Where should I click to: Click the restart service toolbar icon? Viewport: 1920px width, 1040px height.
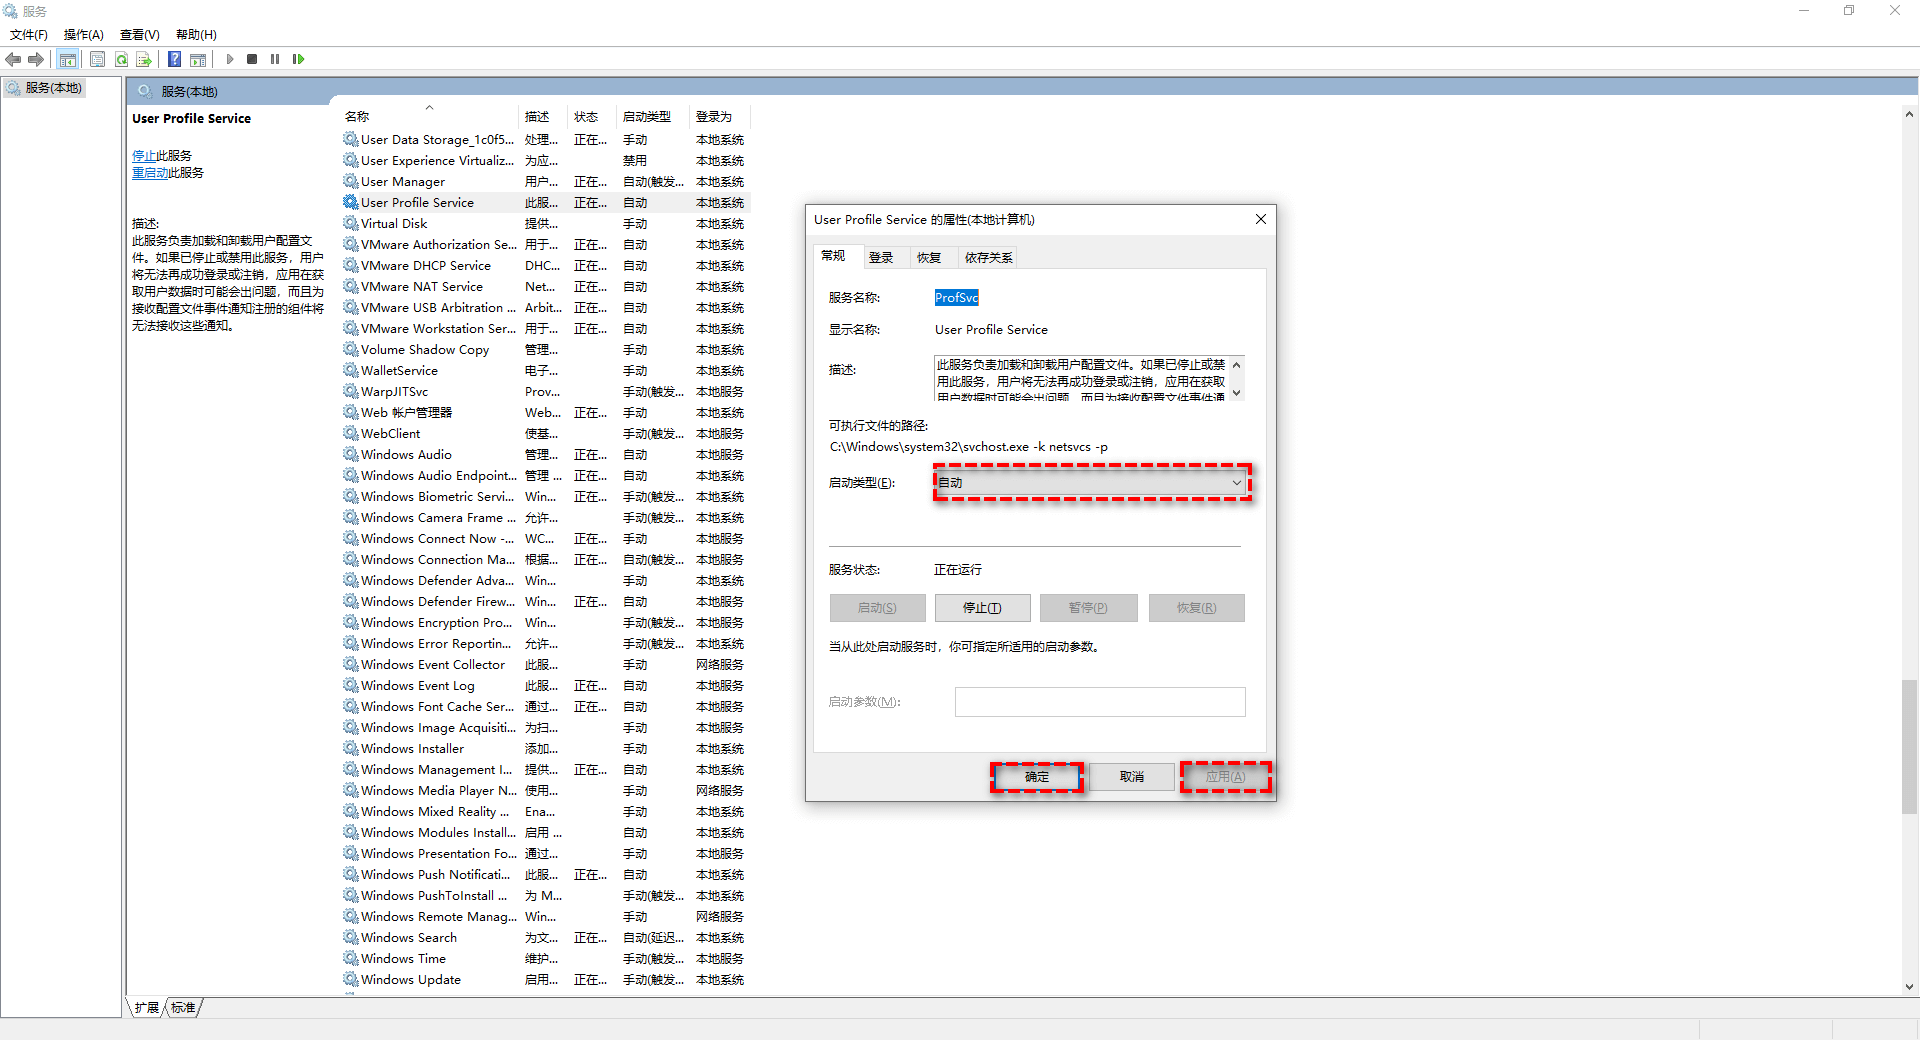[298, 59]
